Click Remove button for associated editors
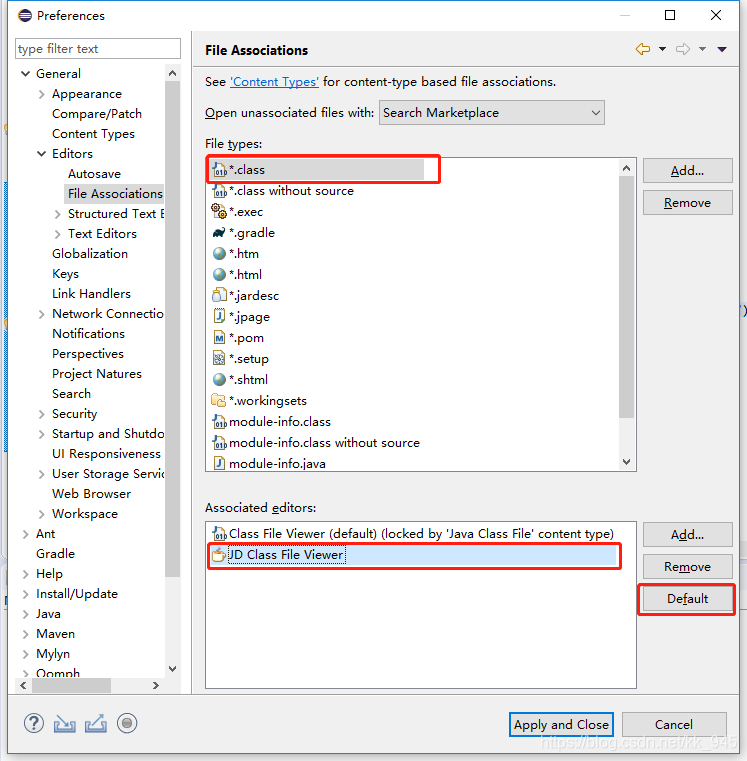The width and height of the screenshot is (747, 761). click(x=687, y=566)
